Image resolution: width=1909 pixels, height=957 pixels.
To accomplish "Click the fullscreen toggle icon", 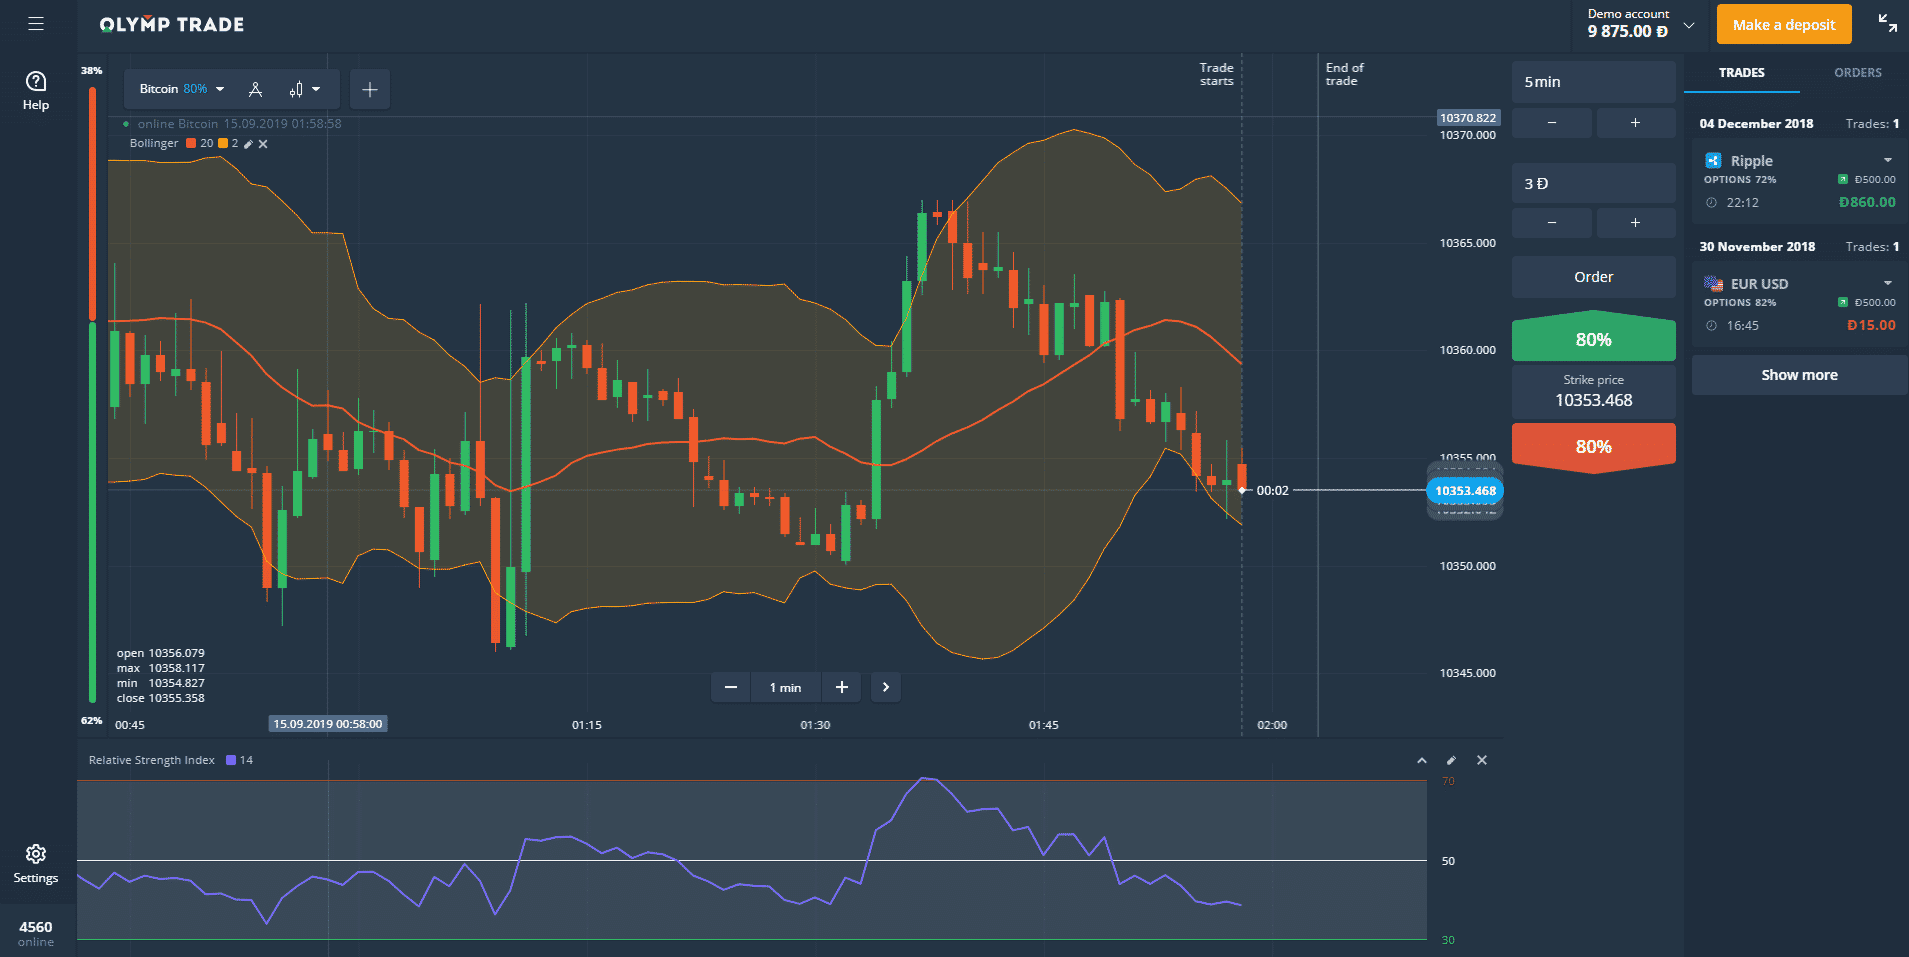I will click(x=1887, y=24).
